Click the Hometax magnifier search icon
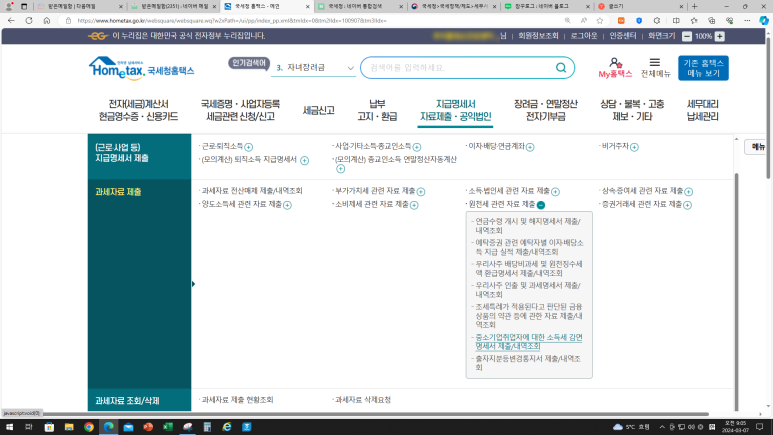 [561, 68]
